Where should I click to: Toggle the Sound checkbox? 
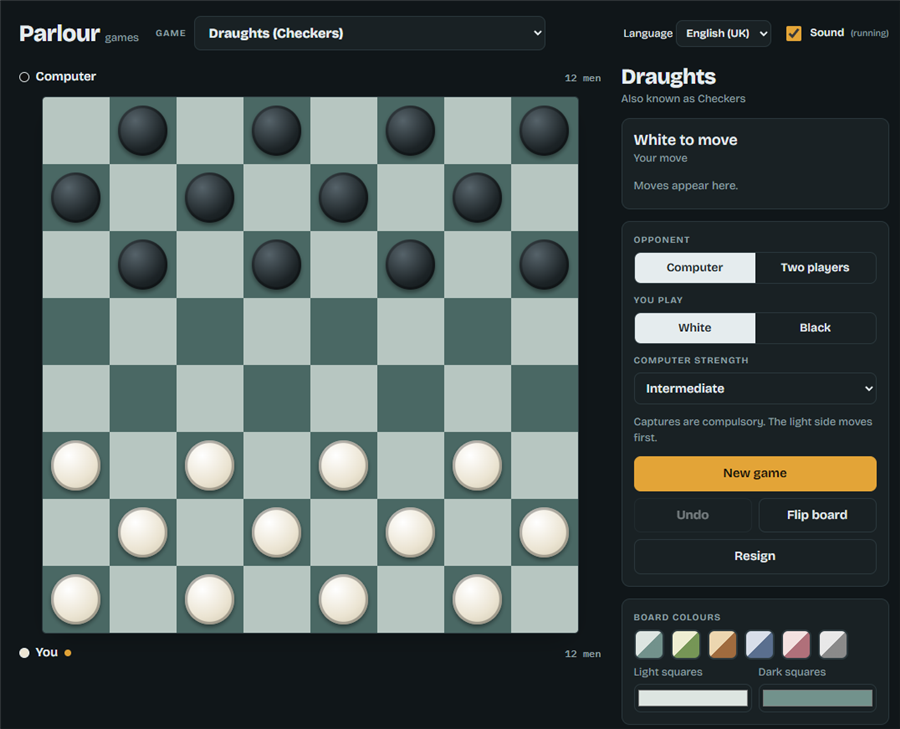(794, 33)
